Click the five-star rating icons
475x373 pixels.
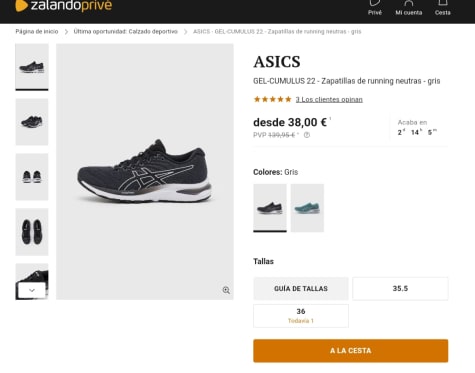tap(272, 99)
